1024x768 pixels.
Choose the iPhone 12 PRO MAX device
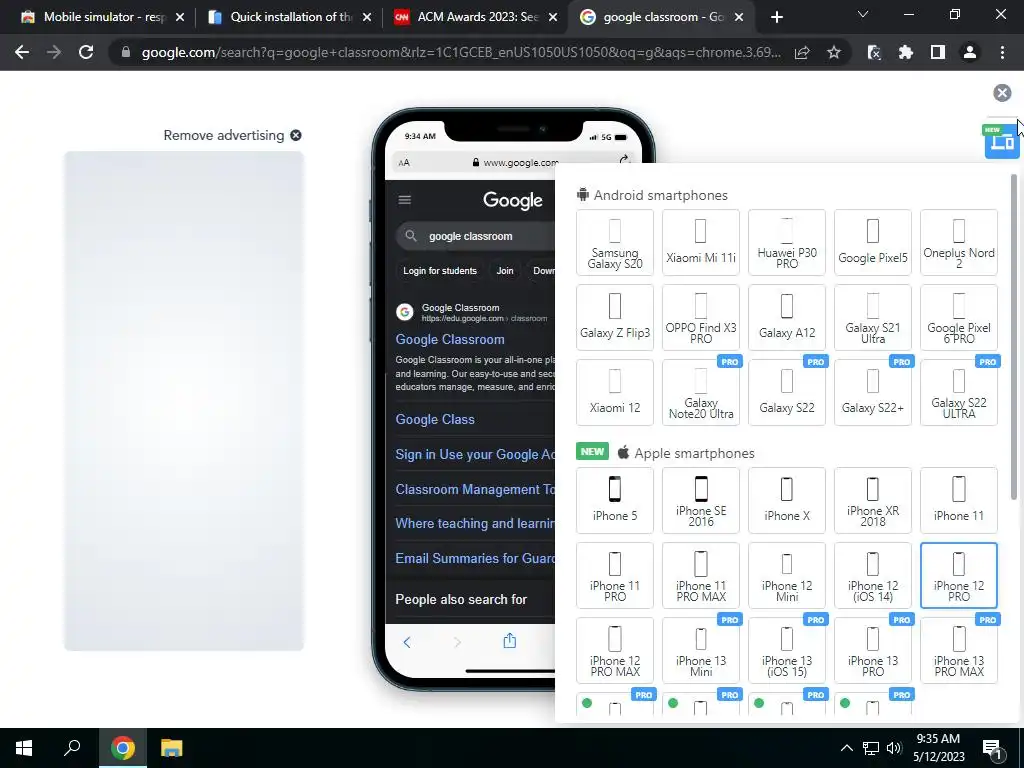pos(615,651)
